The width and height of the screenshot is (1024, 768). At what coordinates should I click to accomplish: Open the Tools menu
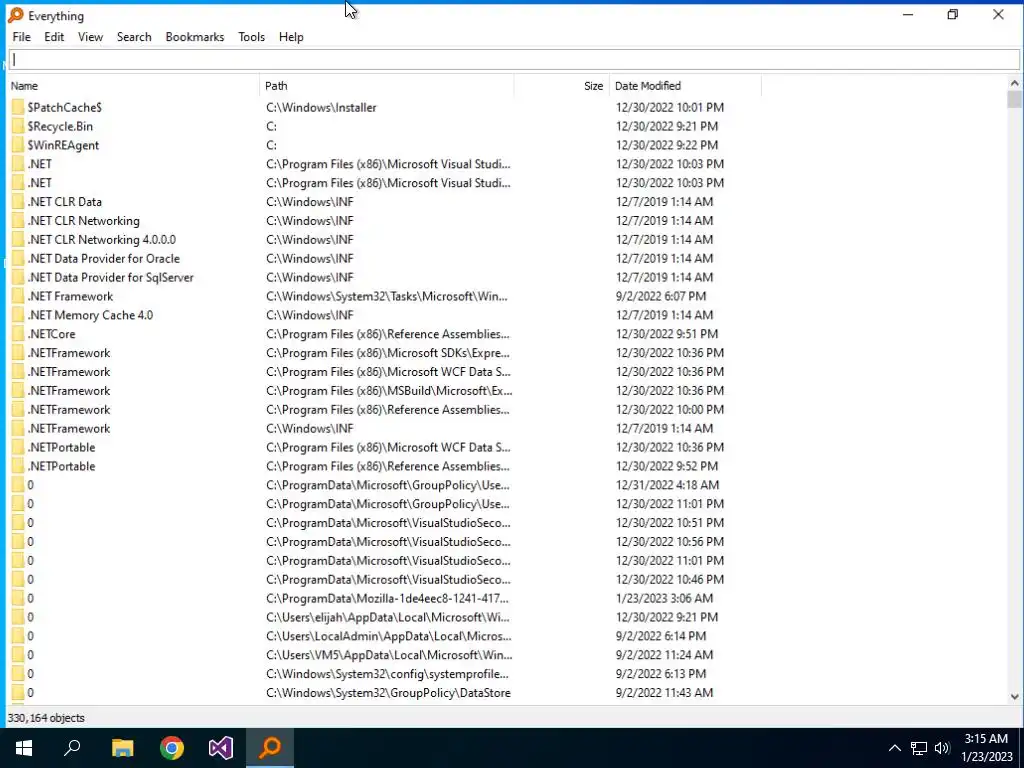pyautogui.click(x=251, y=37)
